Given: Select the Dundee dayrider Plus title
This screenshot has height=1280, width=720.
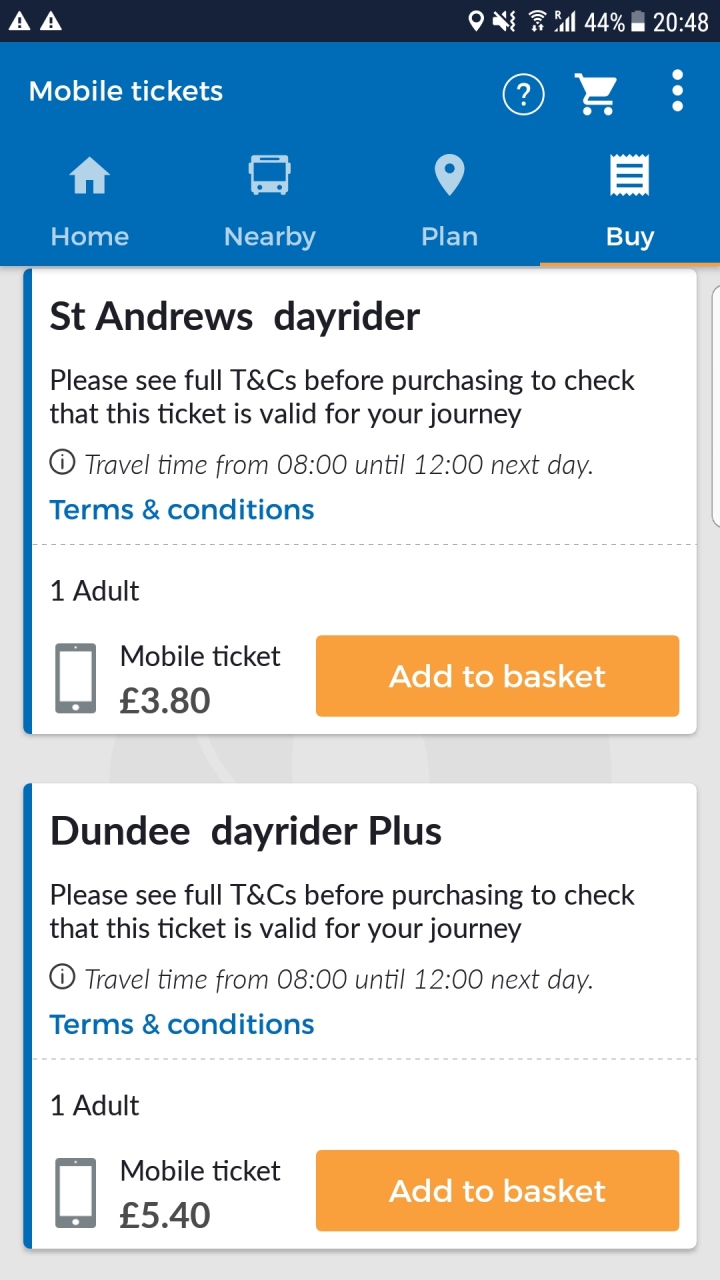Looking at the screenshot, I should click(x=246, y=831).
